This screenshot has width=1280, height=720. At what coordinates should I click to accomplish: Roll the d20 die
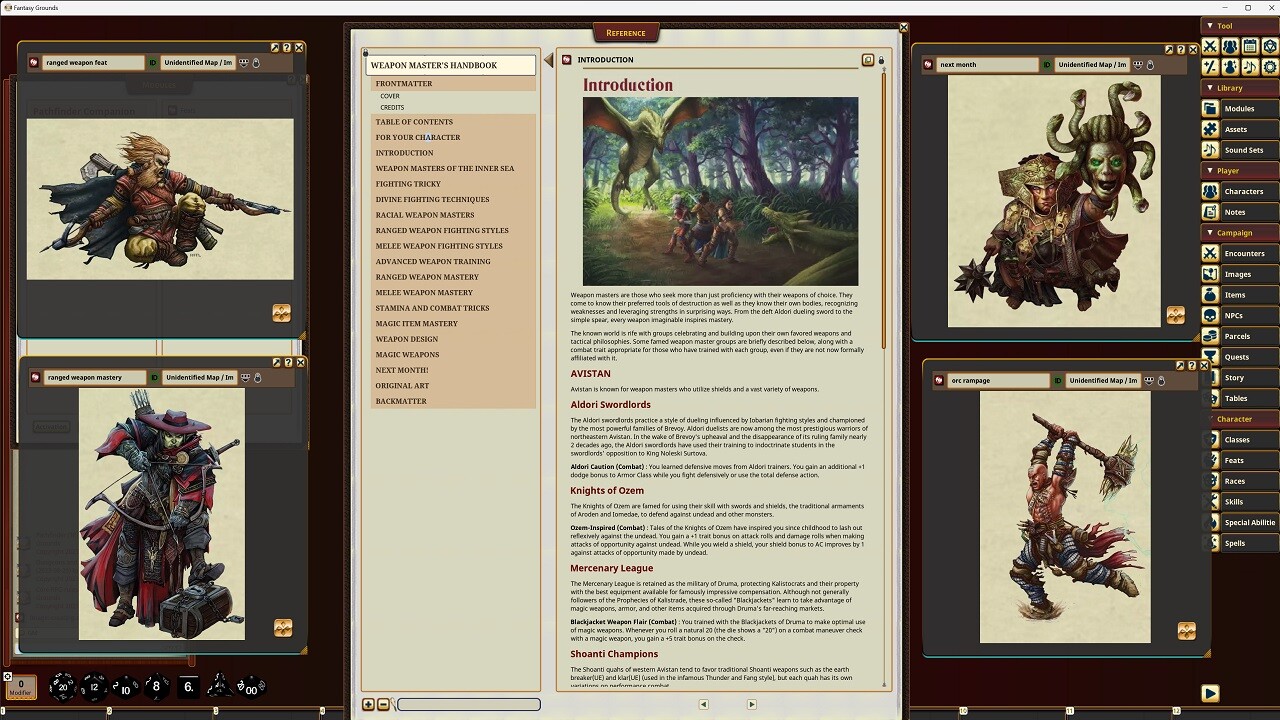62,686
